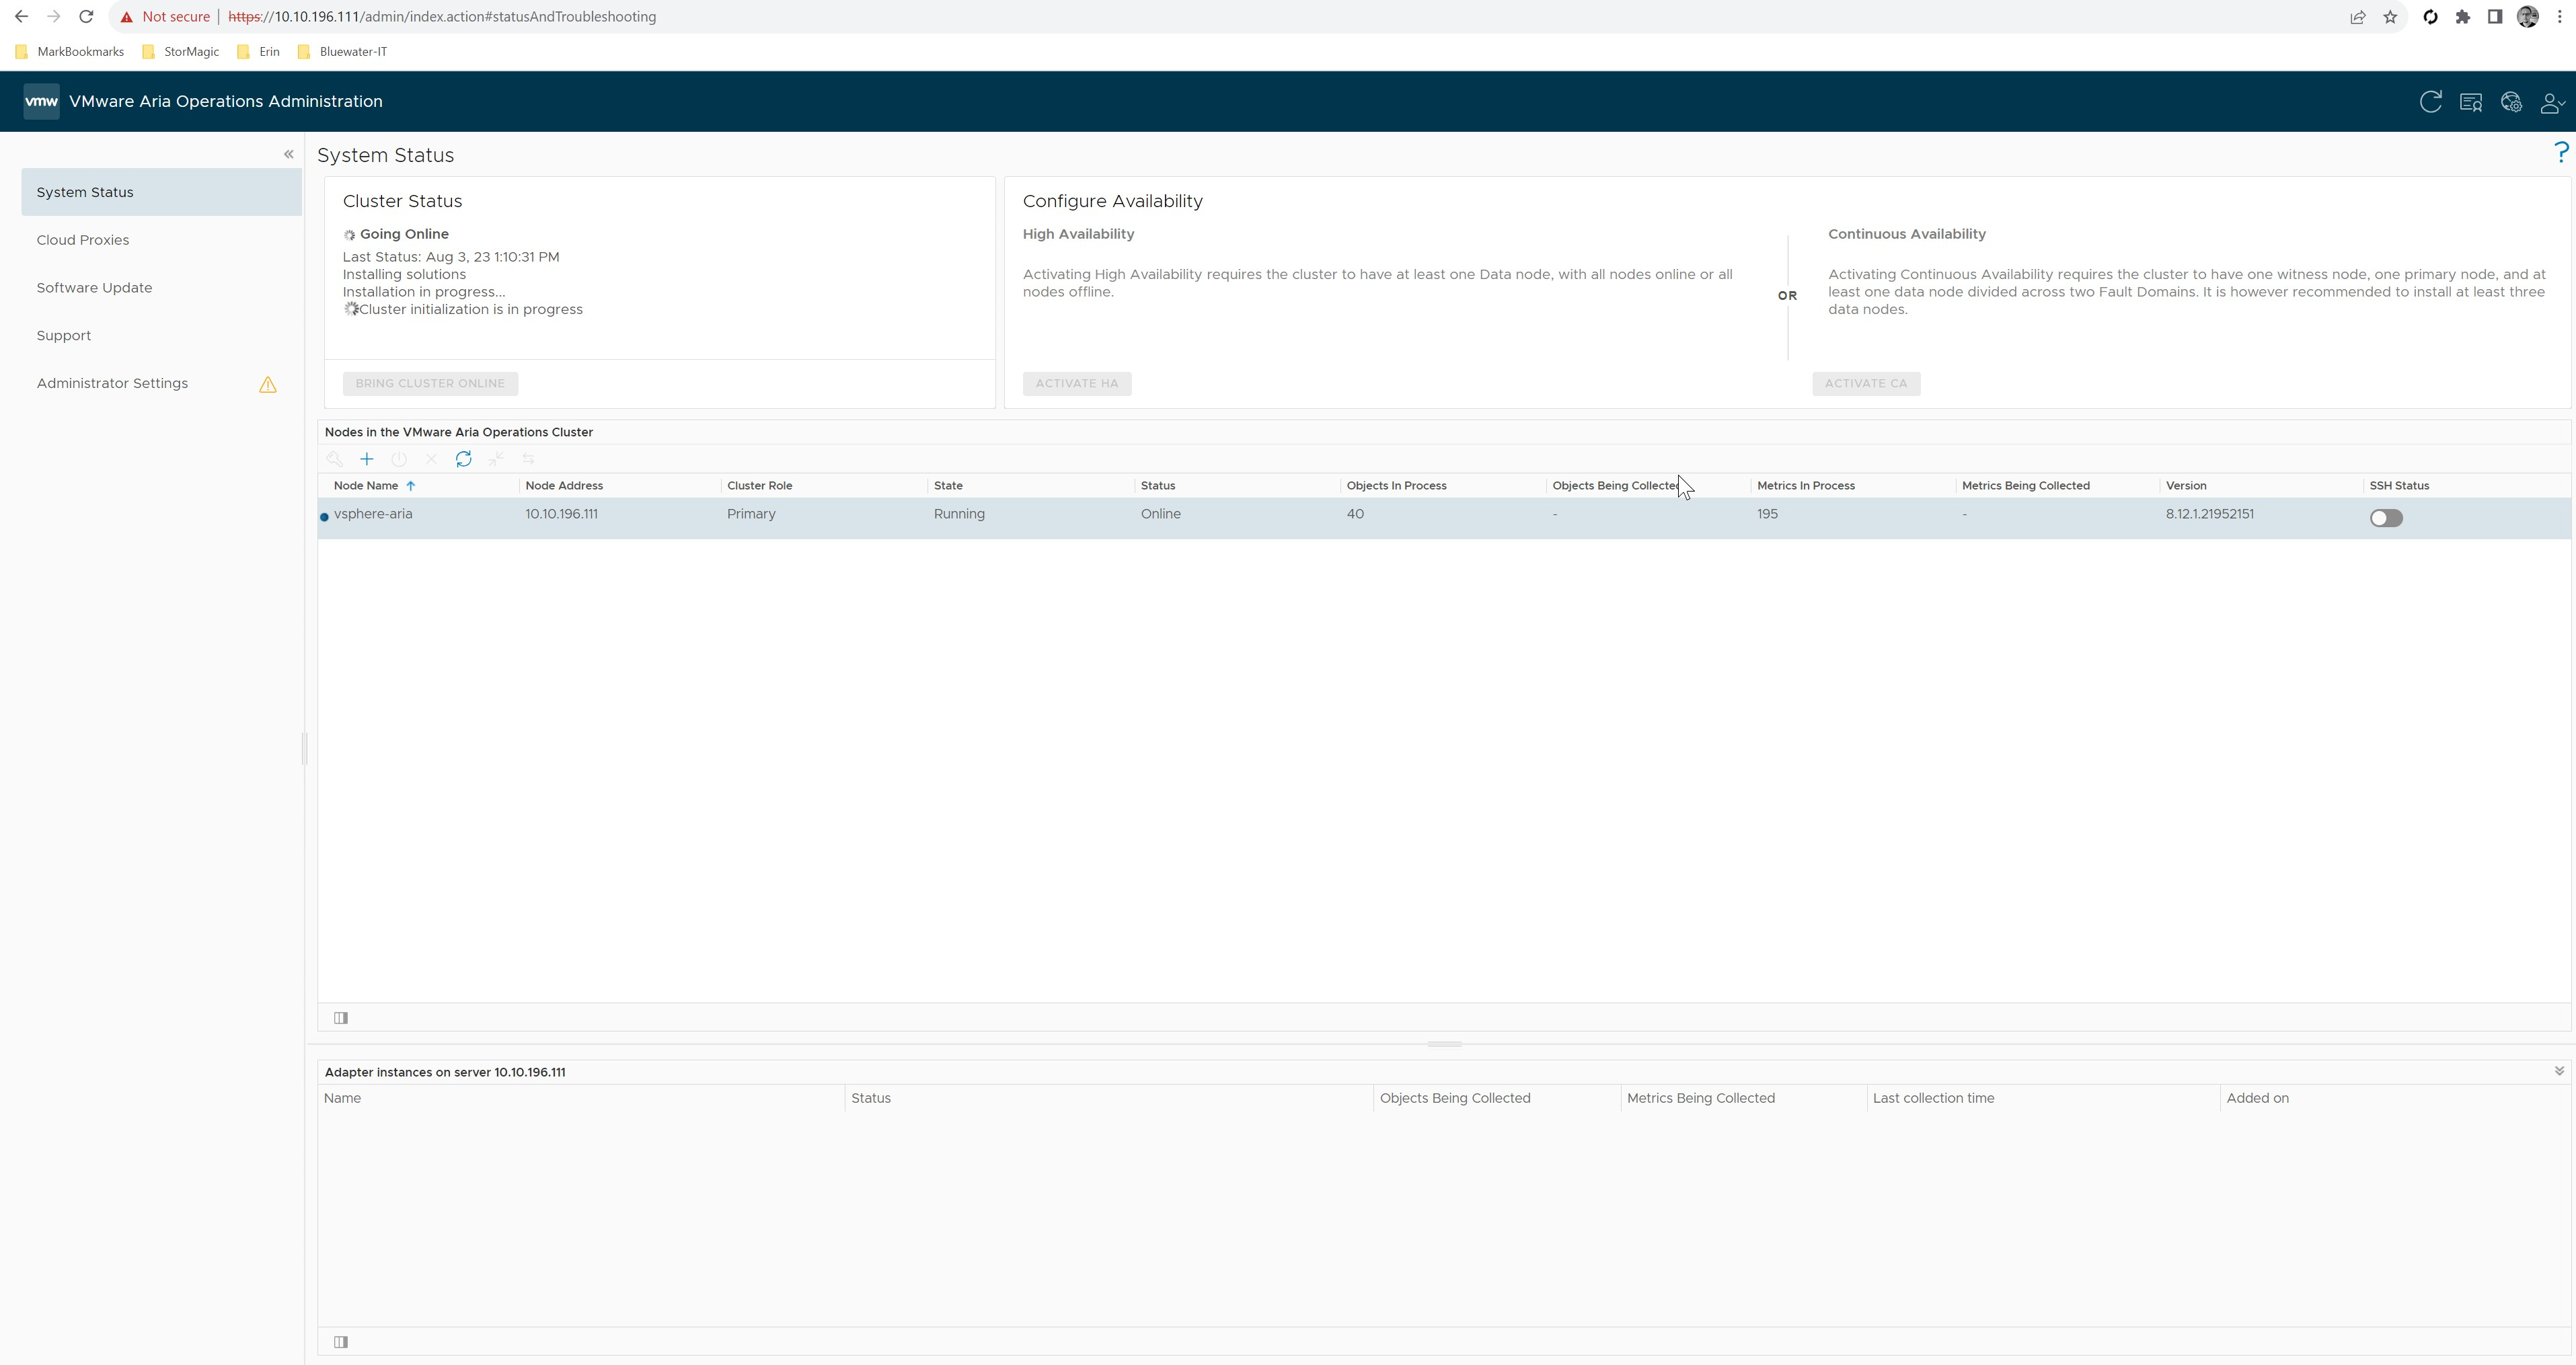Collapse the Adapter instances panel chevron
The height and width of the screenshot is (1365, 2576).
[2559, 1071]
